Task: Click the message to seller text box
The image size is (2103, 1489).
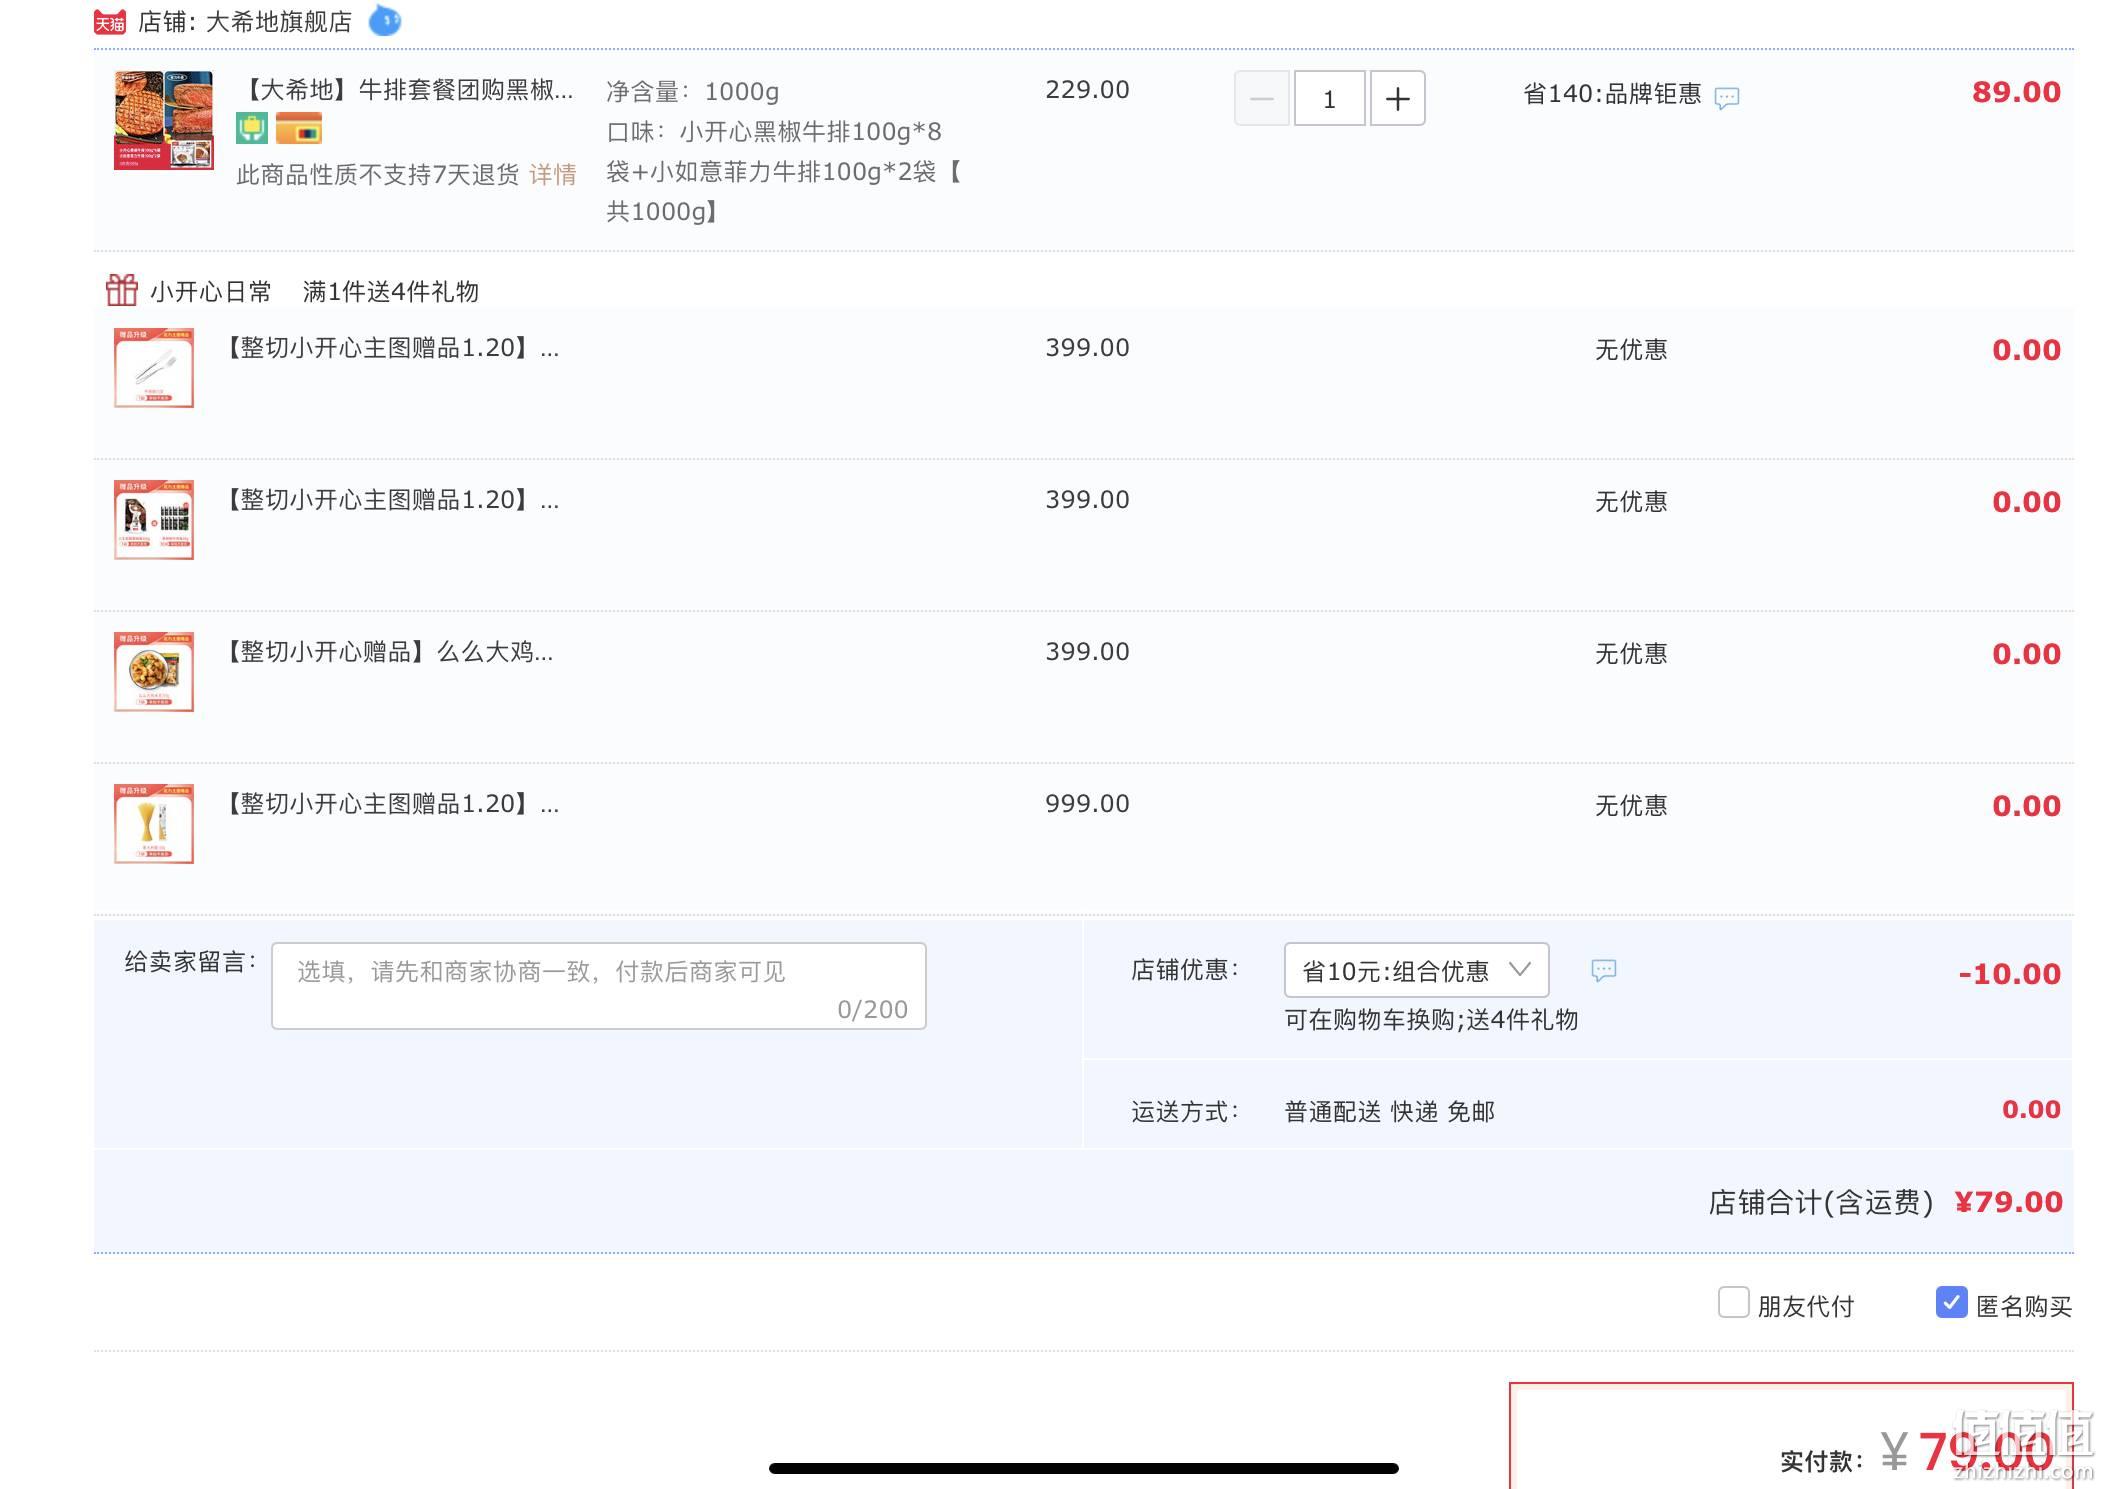Action: [599, 986]
